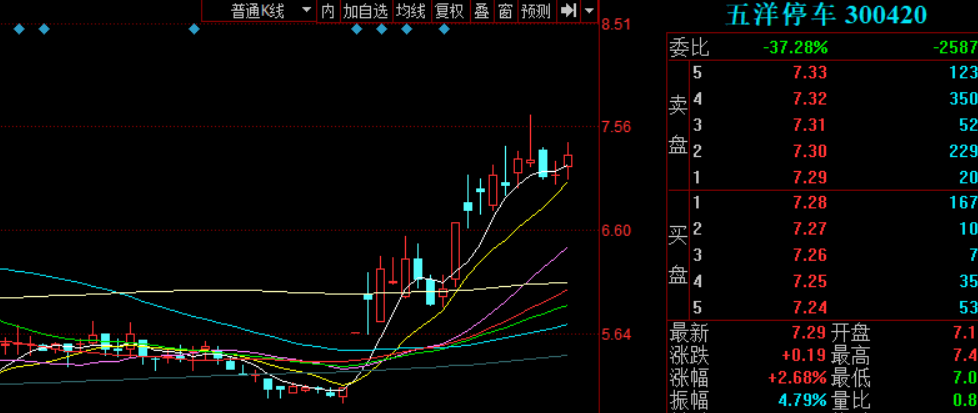This screenshot has width=978, height=413.
Task: Click sell level 2 price 7.30
Action: coord(810,151)
